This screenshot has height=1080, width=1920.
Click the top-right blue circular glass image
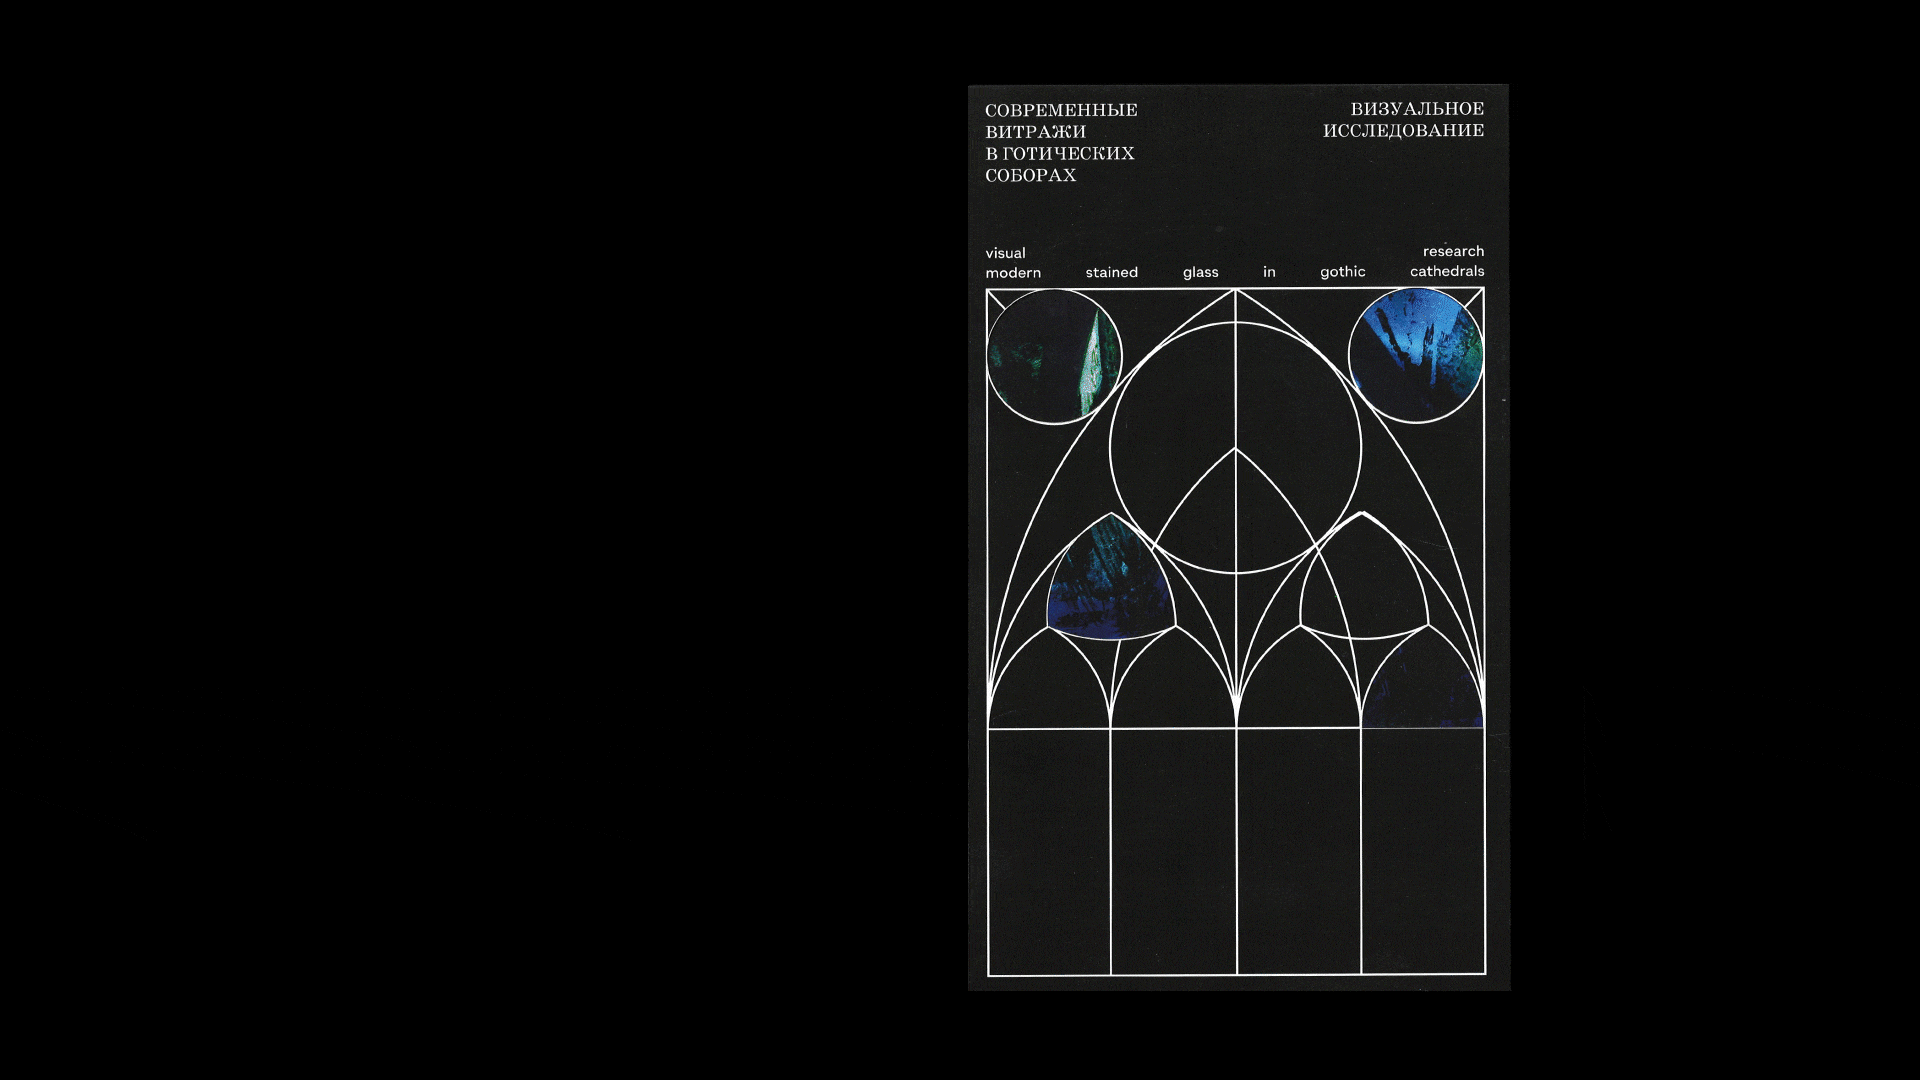1415,356
